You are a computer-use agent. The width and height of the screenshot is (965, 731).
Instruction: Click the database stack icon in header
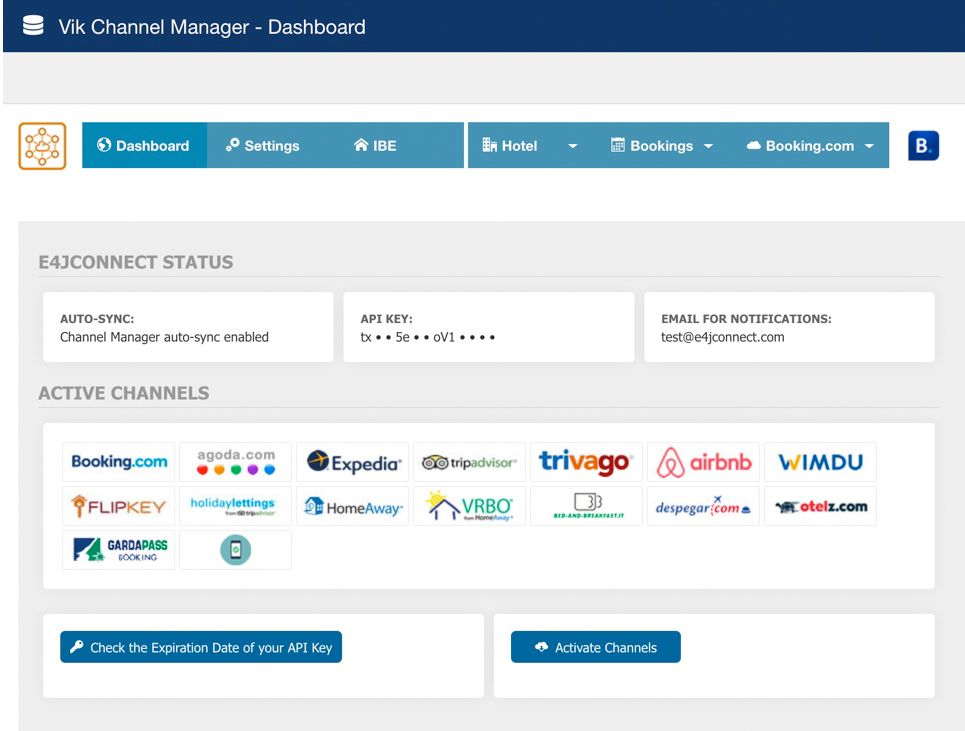[33, 26]
